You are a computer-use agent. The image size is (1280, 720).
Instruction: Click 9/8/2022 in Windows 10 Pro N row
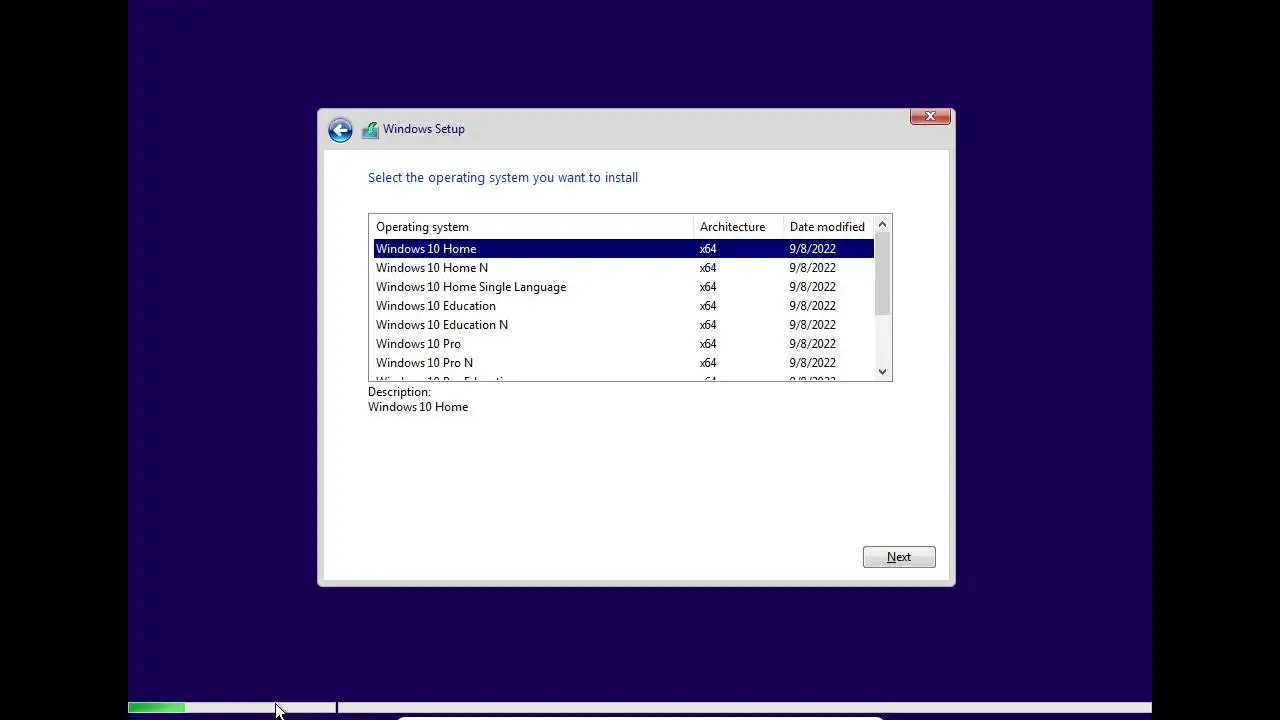click(812, 363)
